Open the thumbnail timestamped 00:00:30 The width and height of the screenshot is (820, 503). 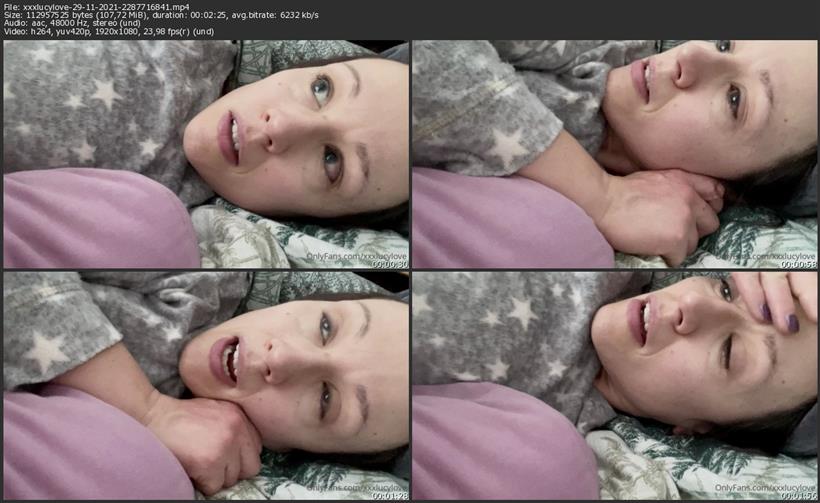pyautogui.click(x=206, y=154)
